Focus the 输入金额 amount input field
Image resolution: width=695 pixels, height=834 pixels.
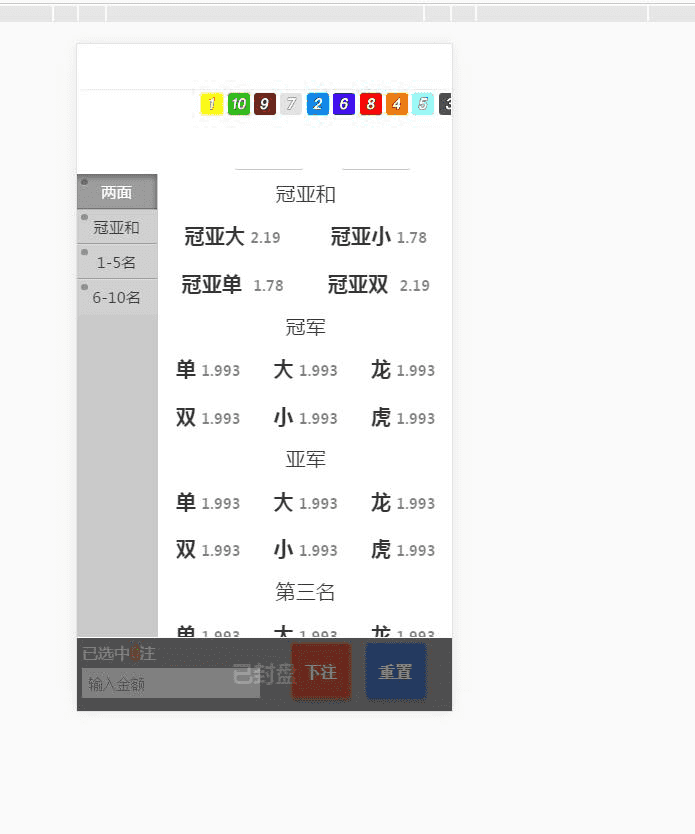click(171, 683)
